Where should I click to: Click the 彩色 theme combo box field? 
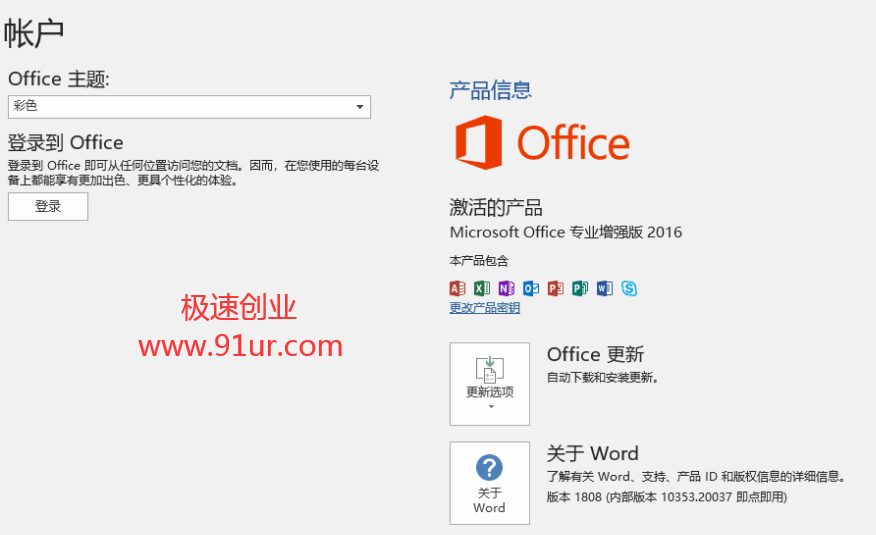pos(189,107)
